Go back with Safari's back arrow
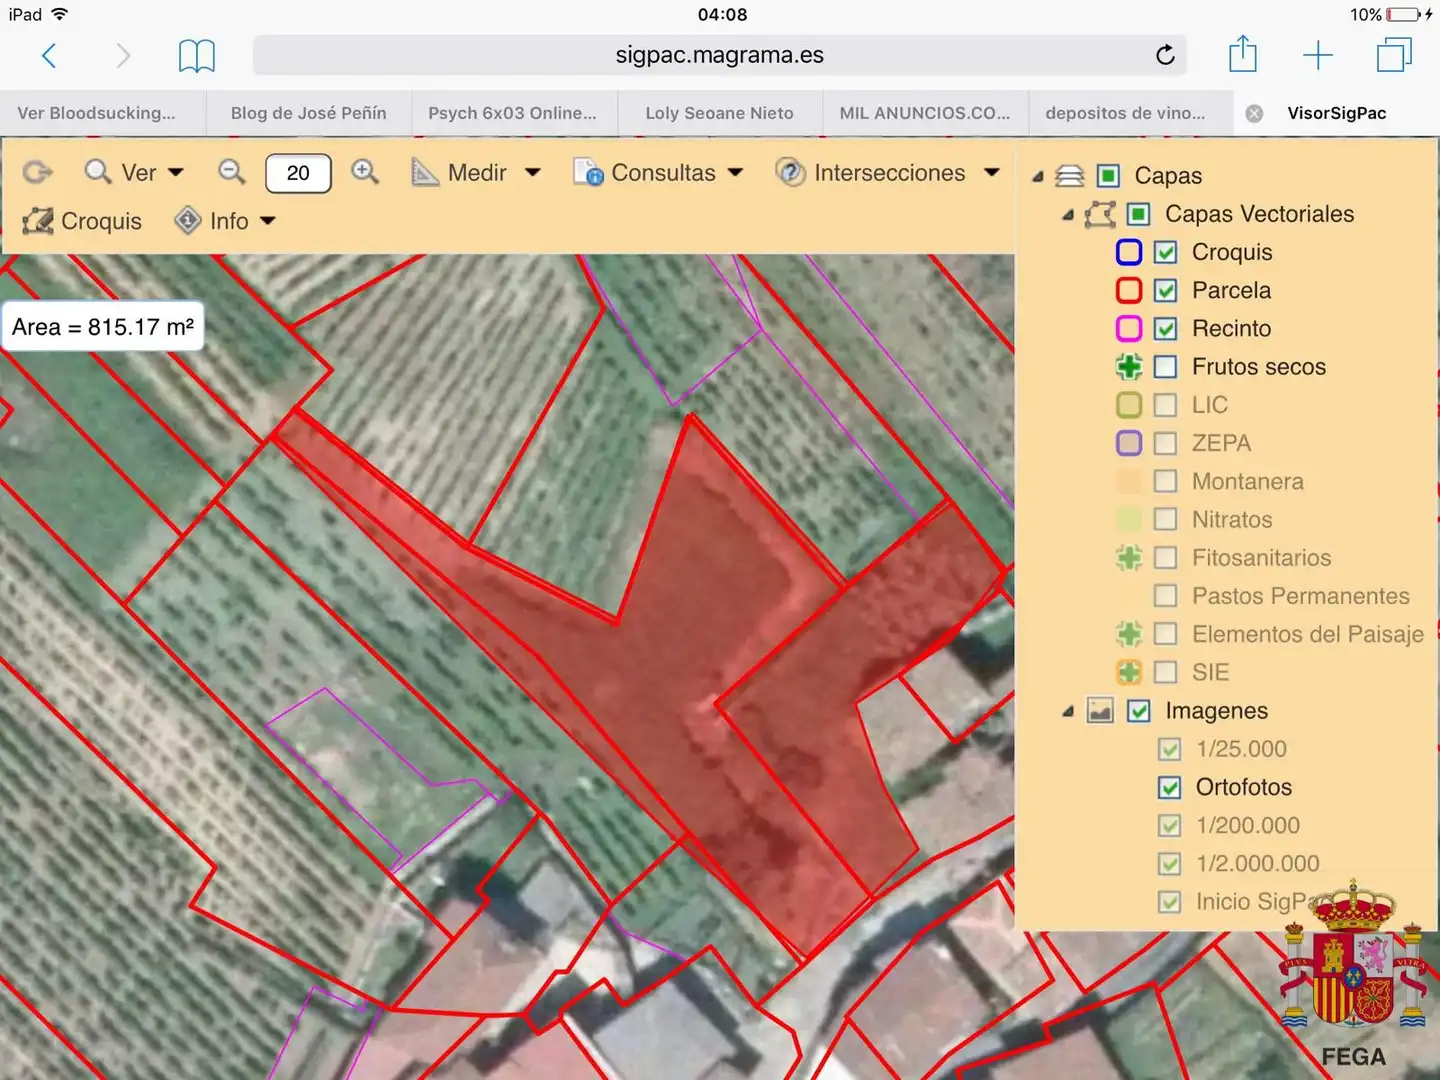 [x=48, y=55]
